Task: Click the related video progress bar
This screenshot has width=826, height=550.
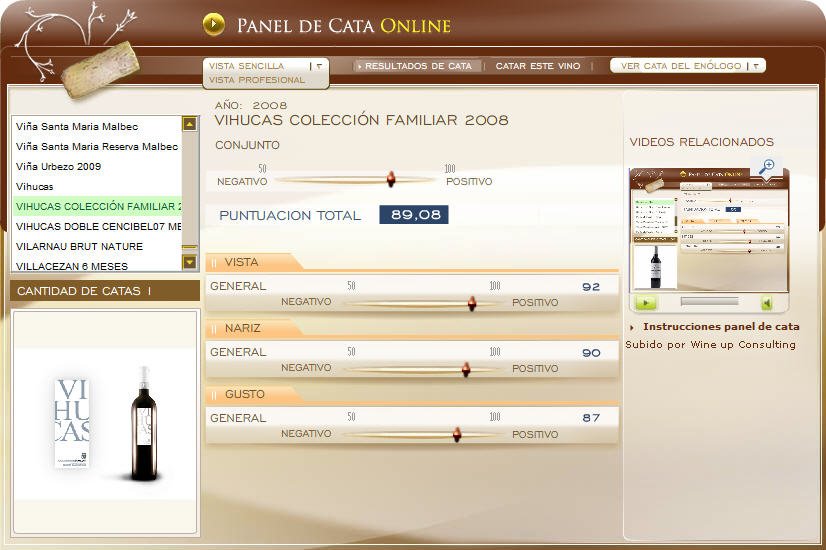Action: pos(710,301)
